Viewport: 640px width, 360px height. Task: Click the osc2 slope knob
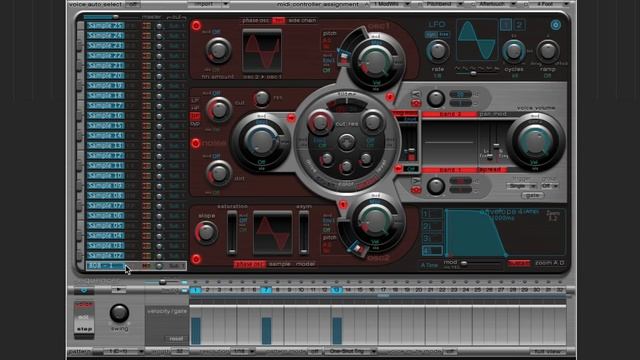[x=206, y=232]
